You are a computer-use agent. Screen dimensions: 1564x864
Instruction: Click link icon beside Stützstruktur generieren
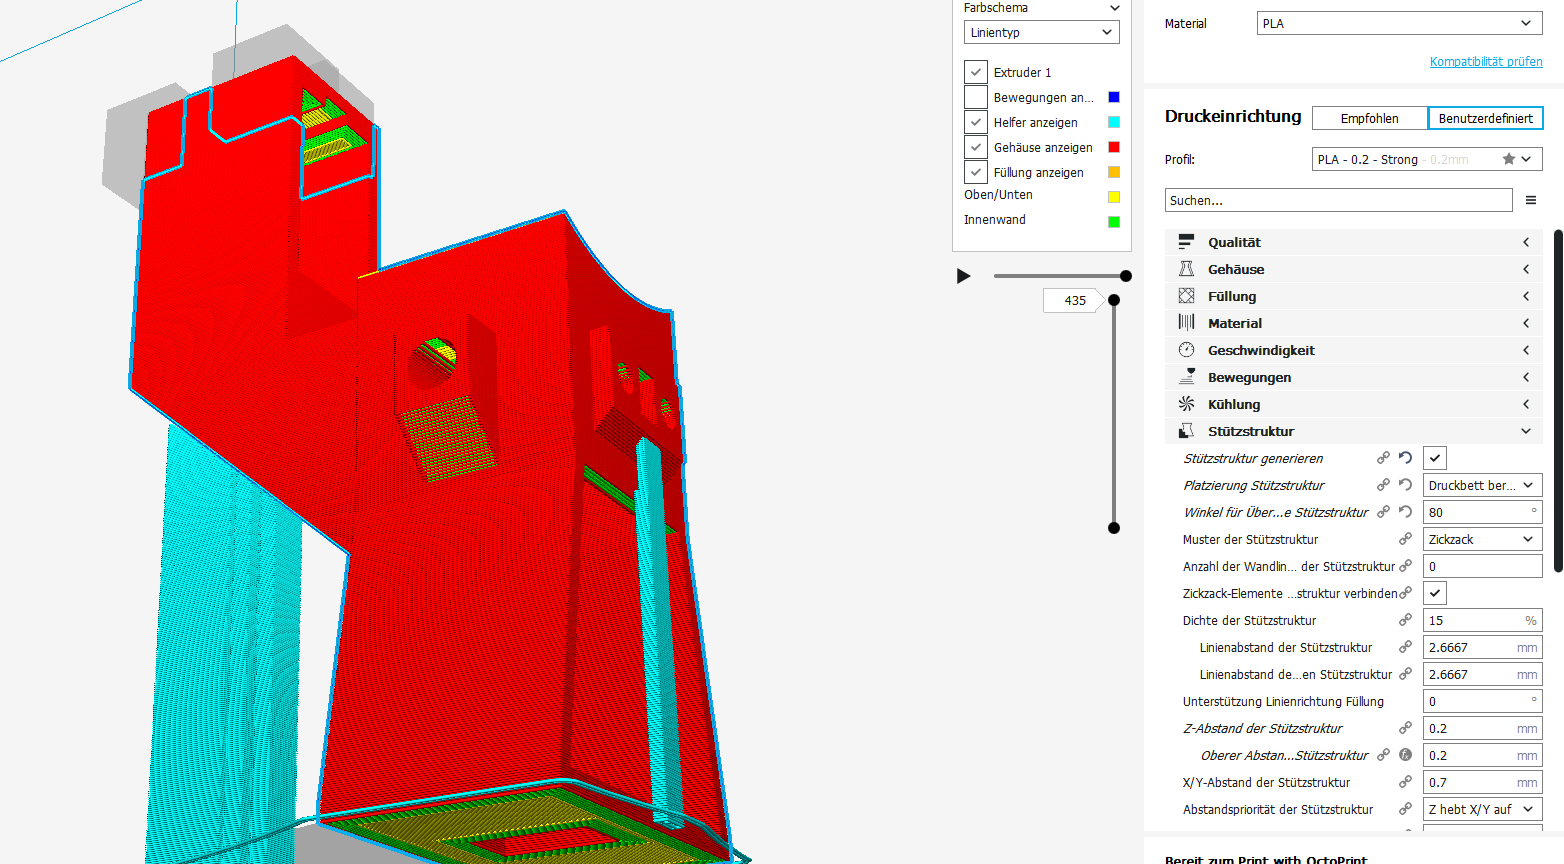(1383, 458)
